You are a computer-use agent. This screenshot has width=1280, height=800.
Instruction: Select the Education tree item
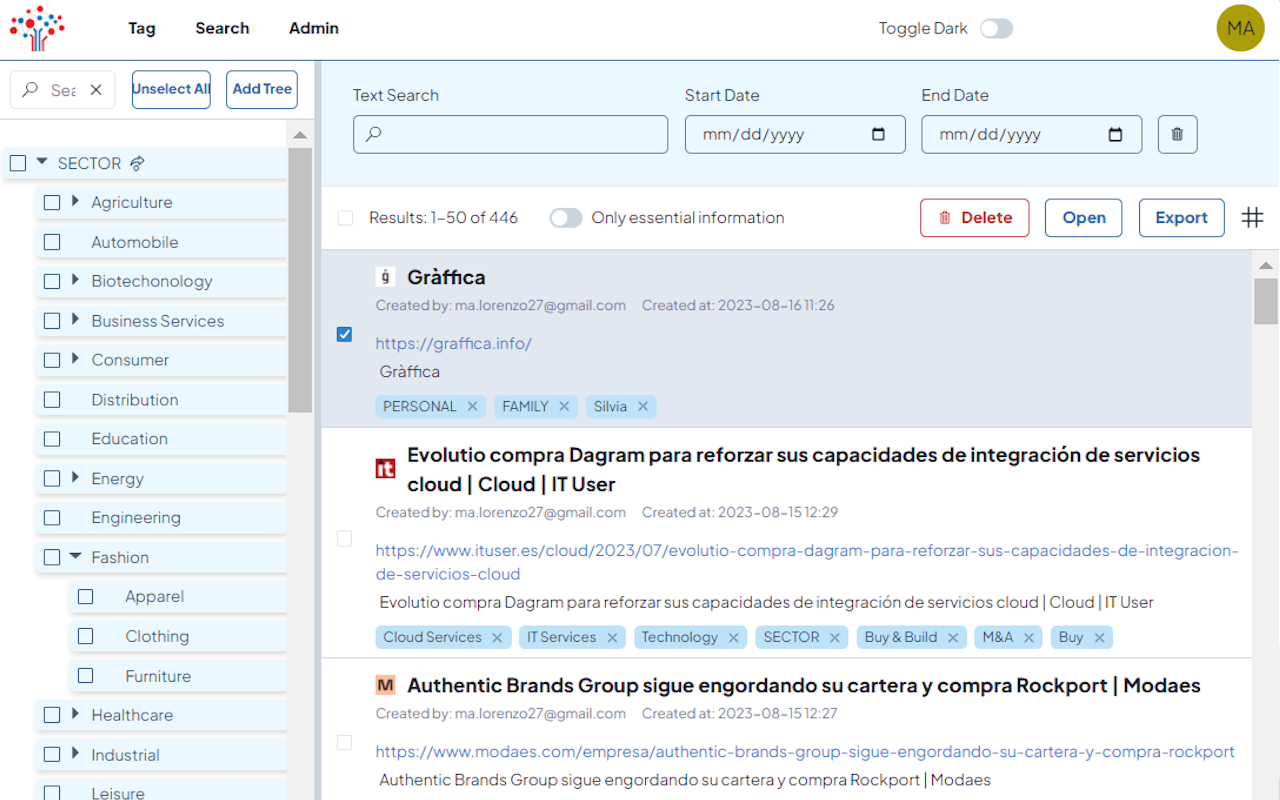(161, 439)
